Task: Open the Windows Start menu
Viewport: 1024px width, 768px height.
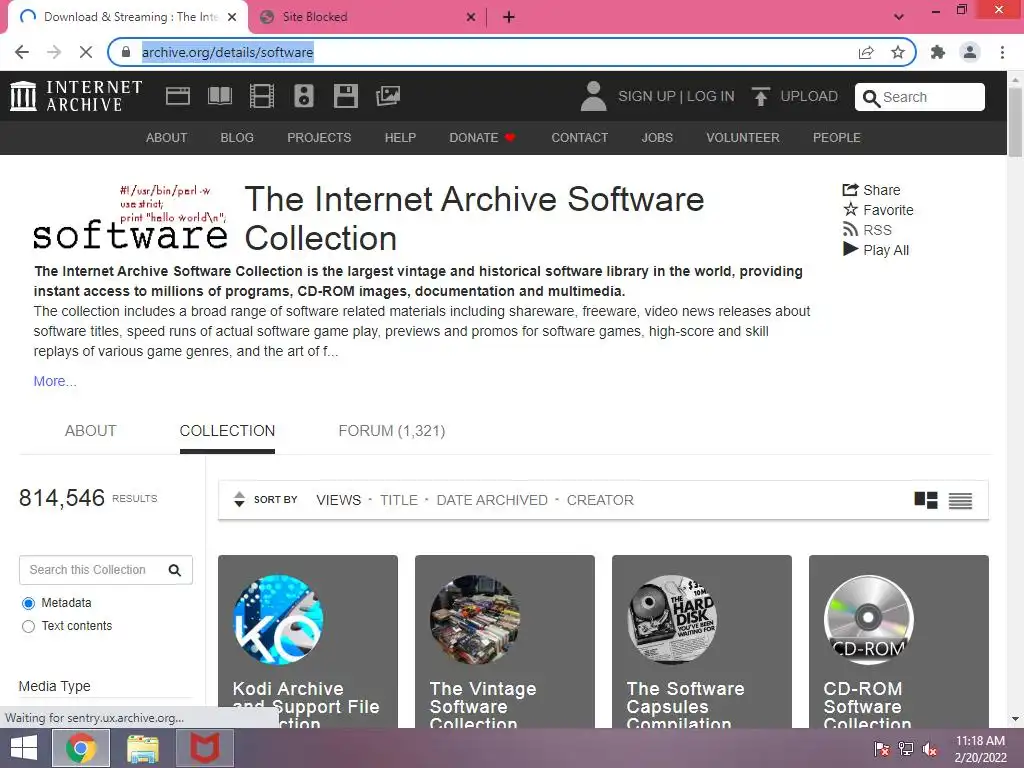Action: [x=24, y=748]
